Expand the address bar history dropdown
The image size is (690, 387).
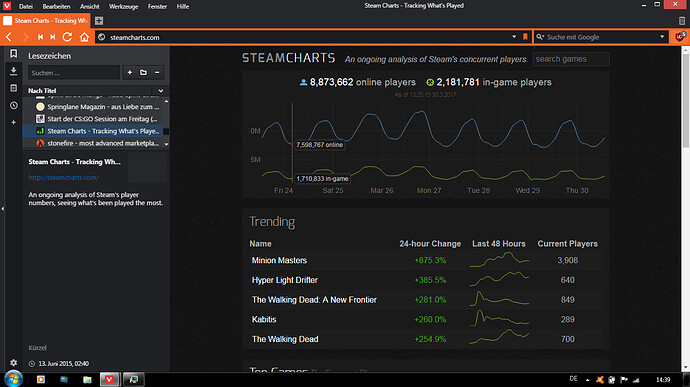[514, 37]
